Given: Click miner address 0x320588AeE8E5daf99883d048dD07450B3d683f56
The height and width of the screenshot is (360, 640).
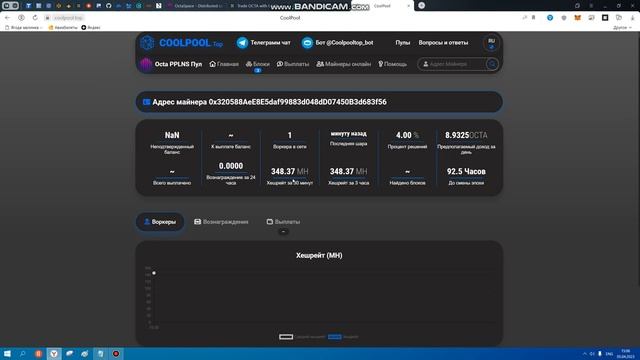Looking at the screenshot, I should click(x=298, y=102).
